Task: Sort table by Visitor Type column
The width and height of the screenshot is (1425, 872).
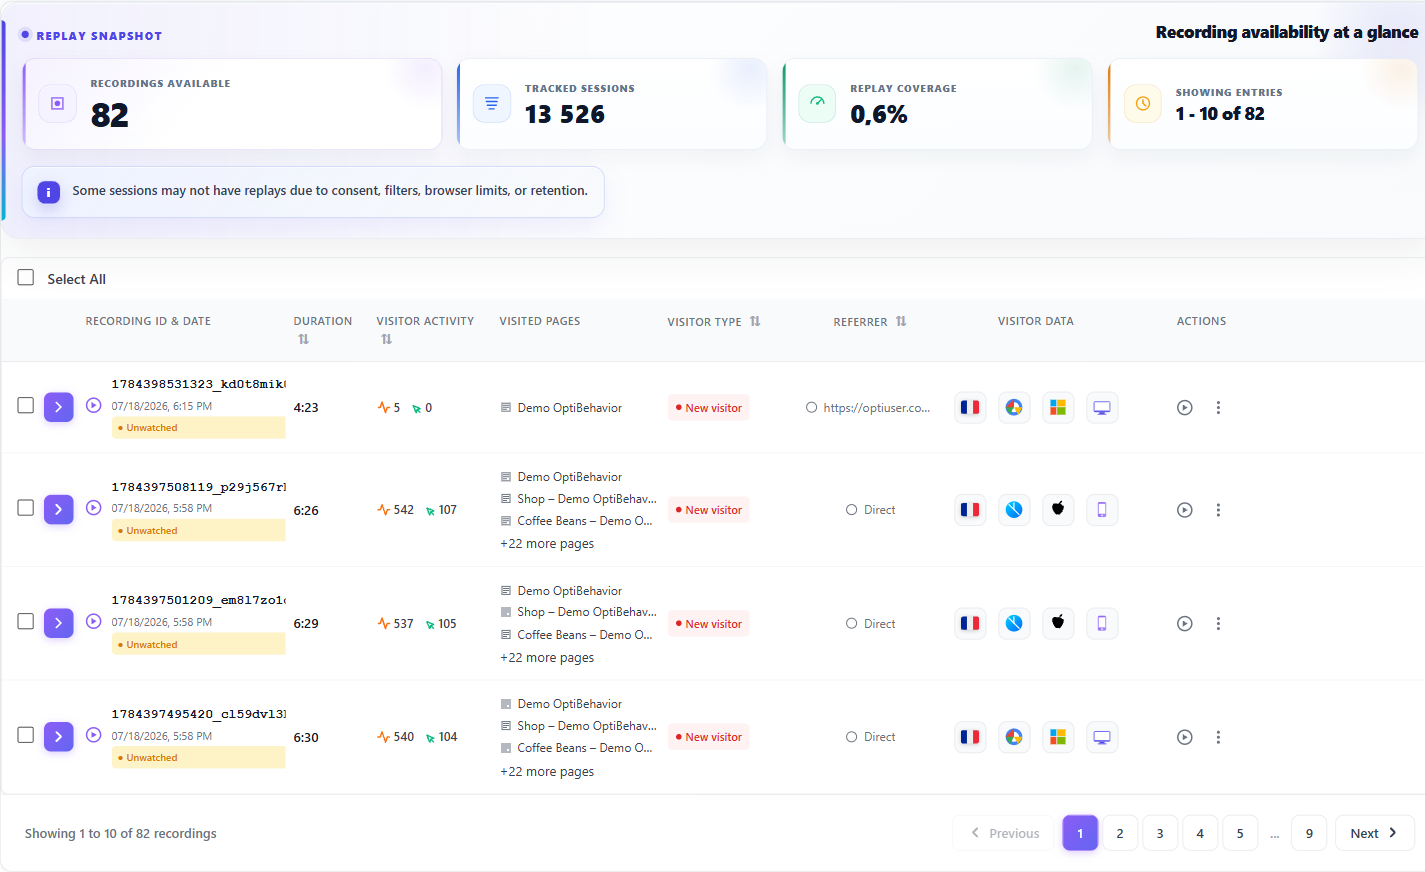Action: click(755, 321)
